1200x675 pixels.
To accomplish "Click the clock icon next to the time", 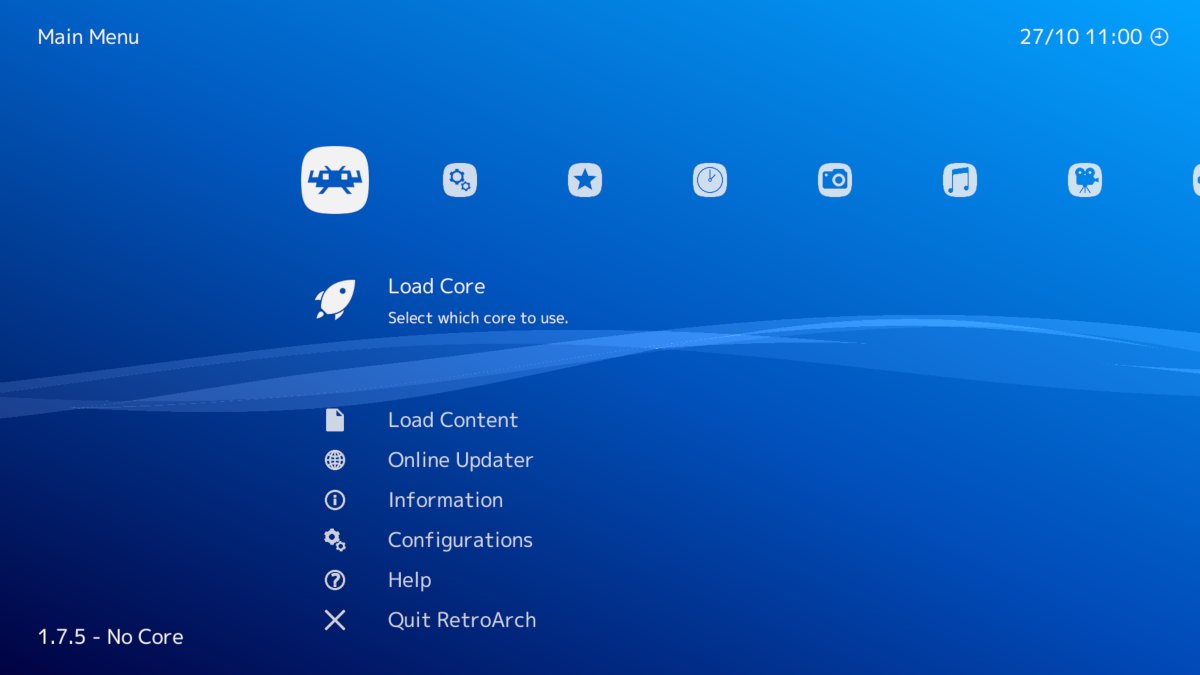I will [x=1159, y=37].
